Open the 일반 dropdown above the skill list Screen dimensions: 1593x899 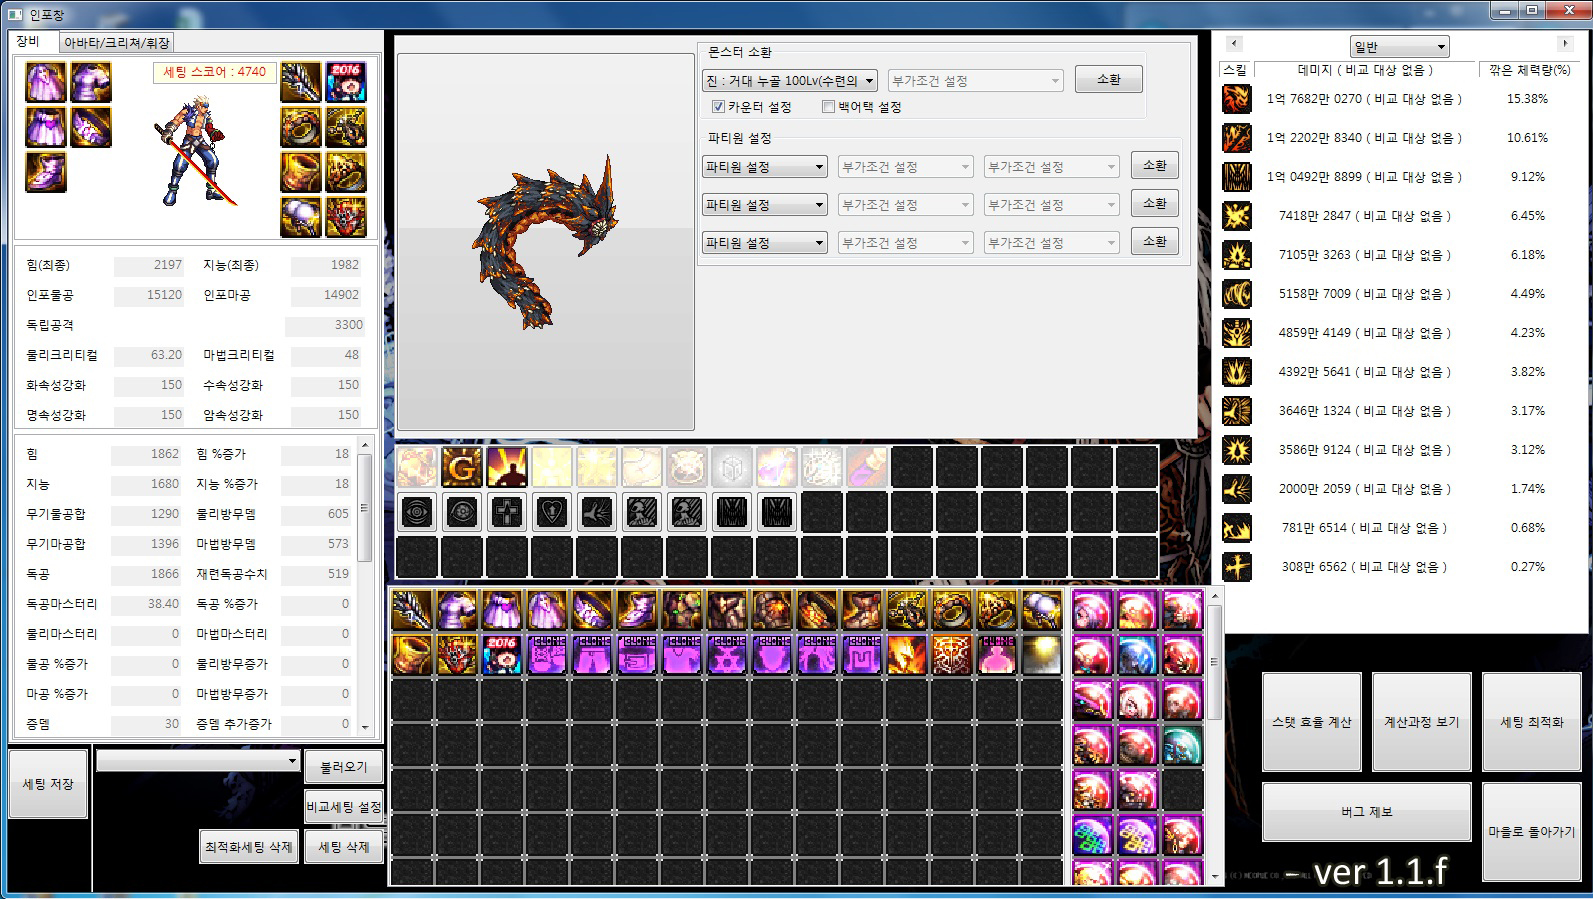pos(1399,47)
